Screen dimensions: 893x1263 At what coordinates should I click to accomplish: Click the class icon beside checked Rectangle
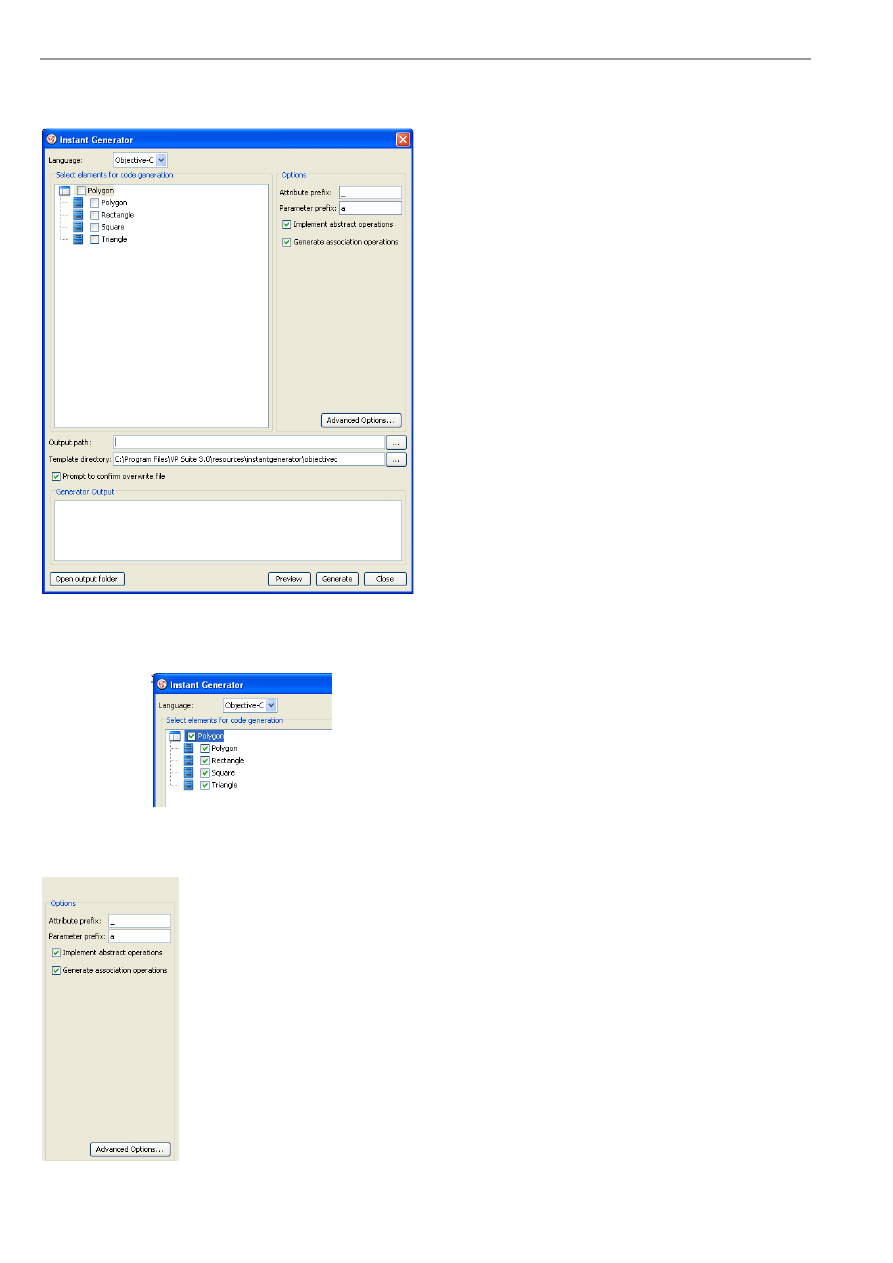189,761
